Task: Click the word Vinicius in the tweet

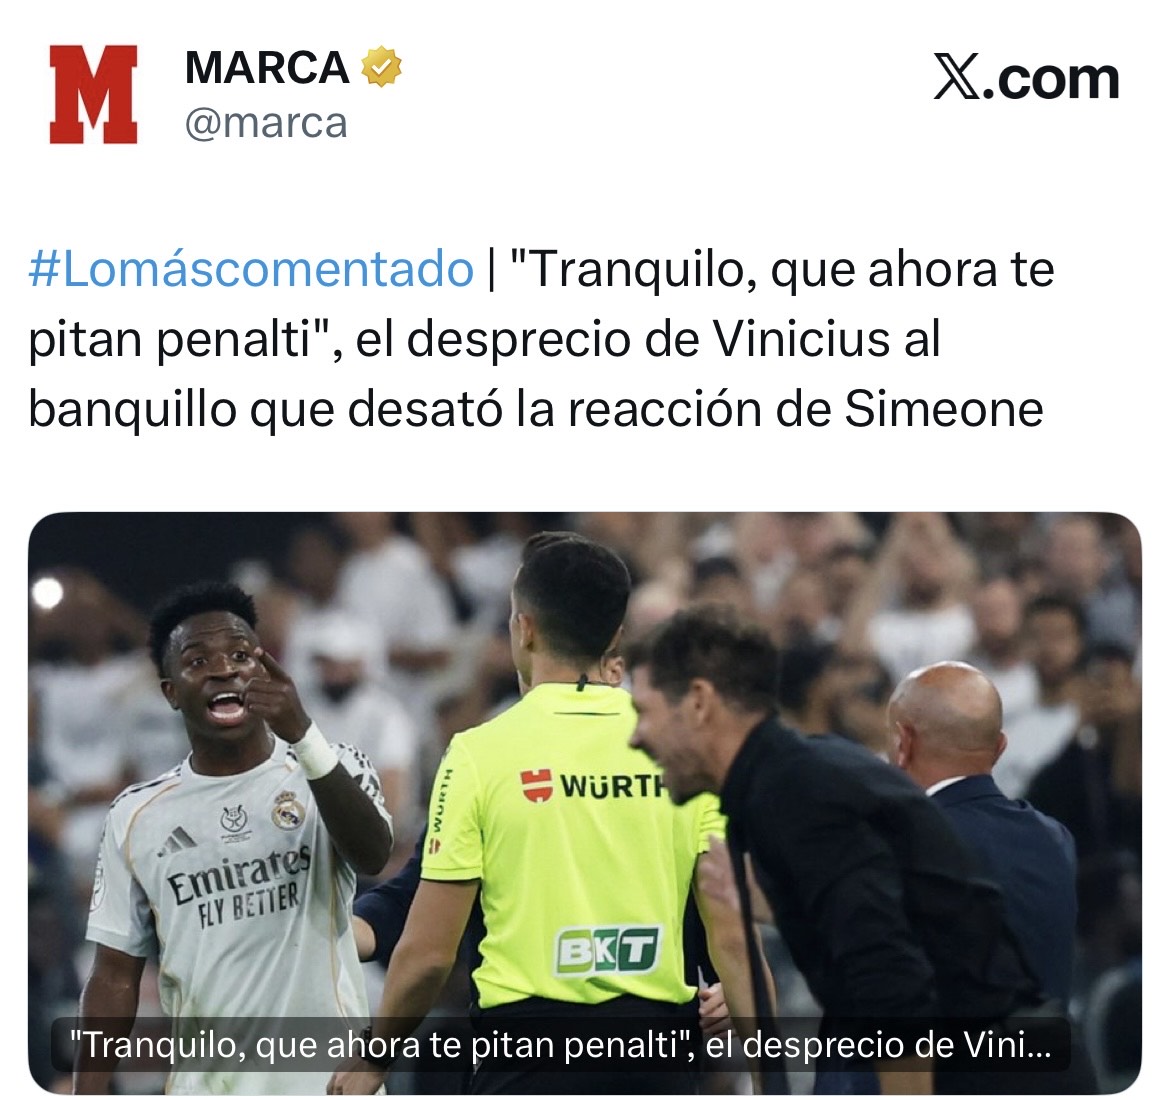Action: [x=801, y=340]
